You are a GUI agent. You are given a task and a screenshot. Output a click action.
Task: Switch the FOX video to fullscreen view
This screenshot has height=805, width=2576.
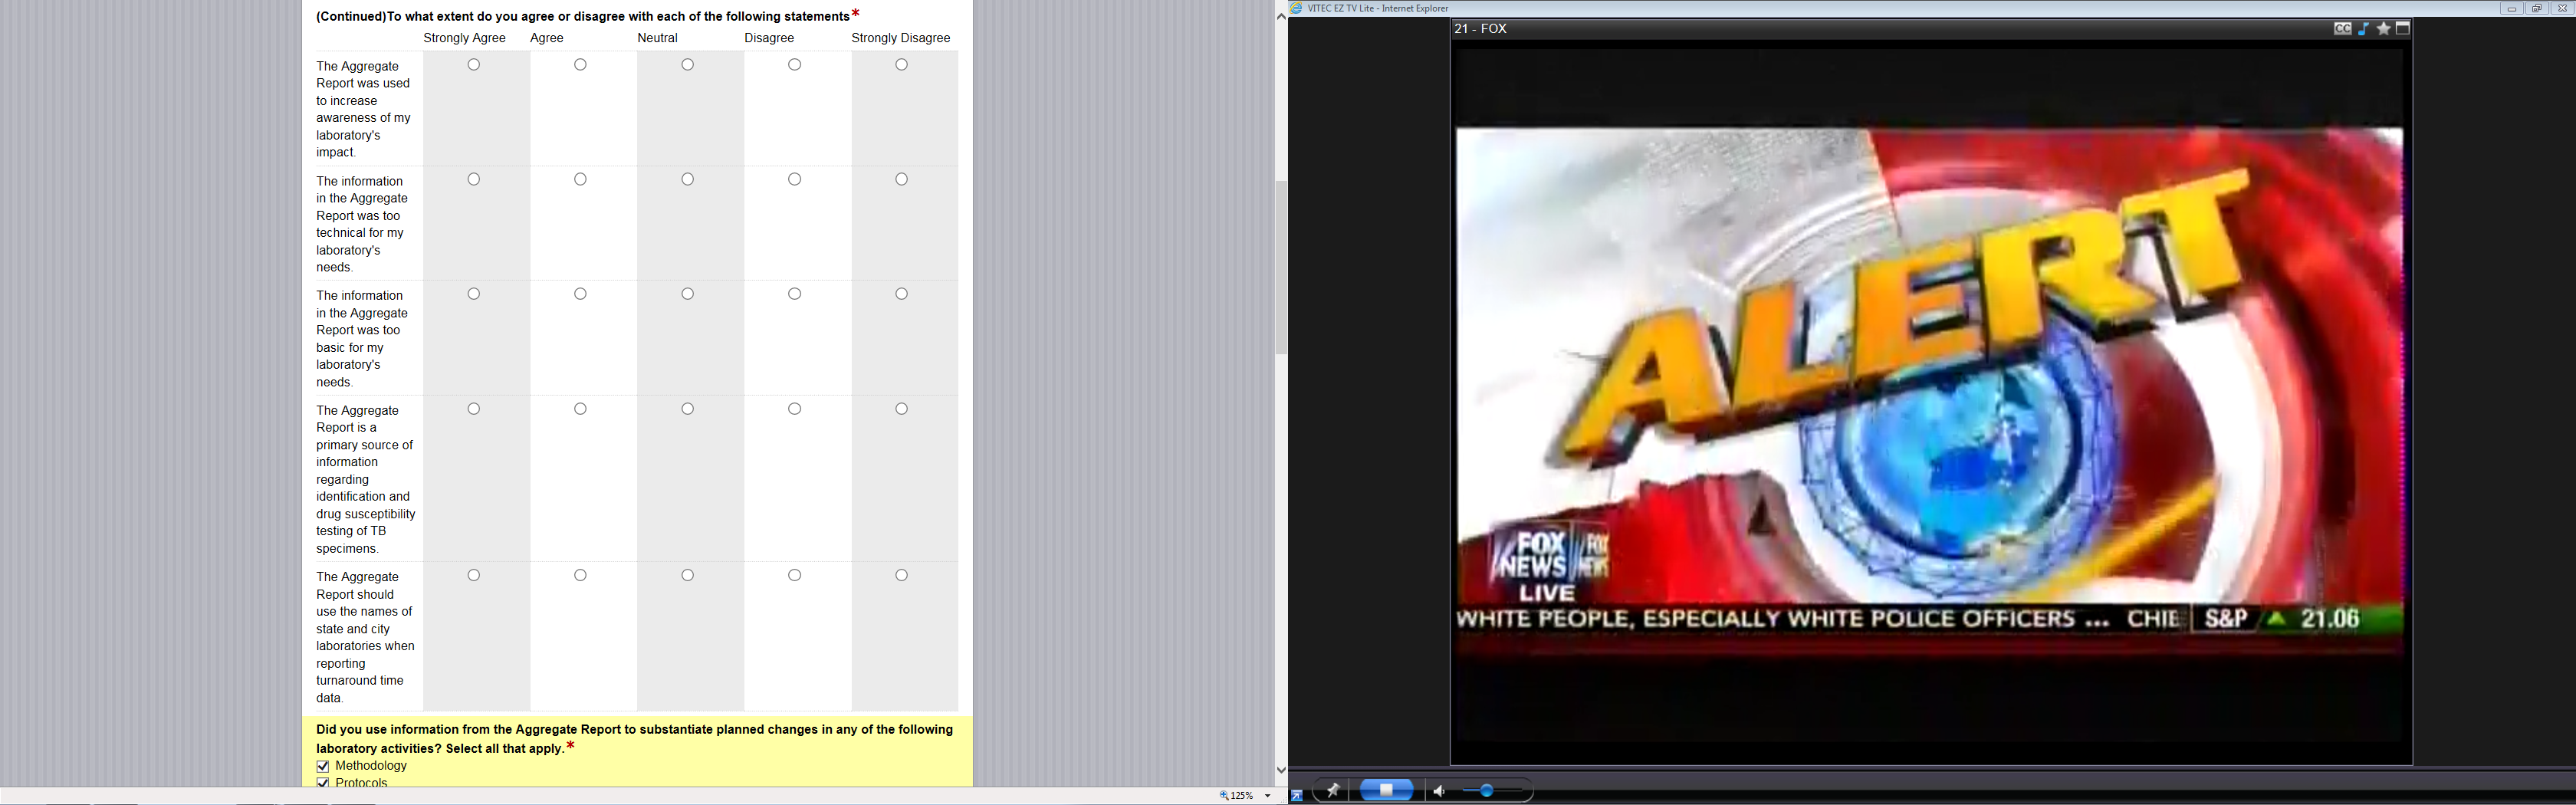[x=2403, y=29]
